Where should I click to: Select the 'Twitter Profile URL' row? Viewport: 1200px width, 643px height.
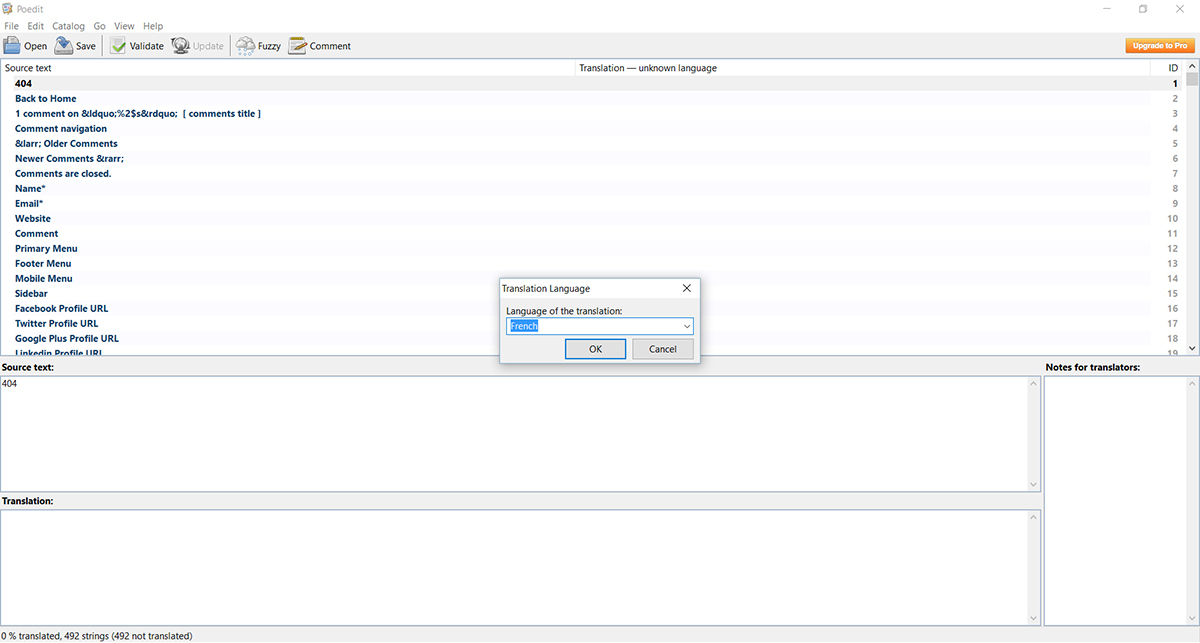pyautogui.click(x=592, y=324)
